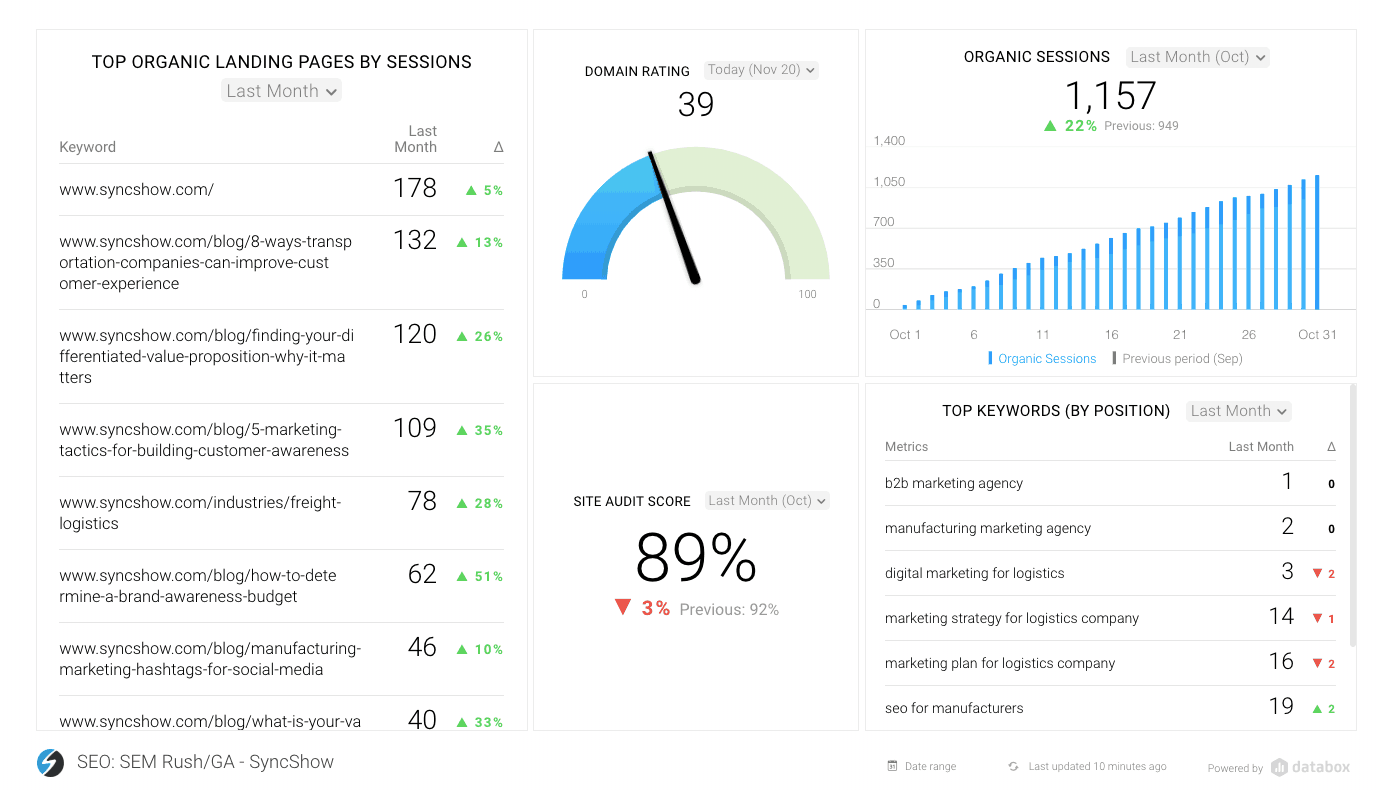Click the b2b marketing agency keyword

pyautogui.click(x=953, y=483)
